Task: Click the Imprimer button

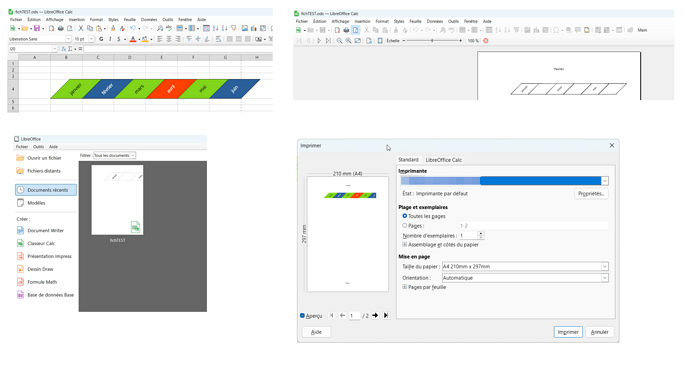Action: 568,332
